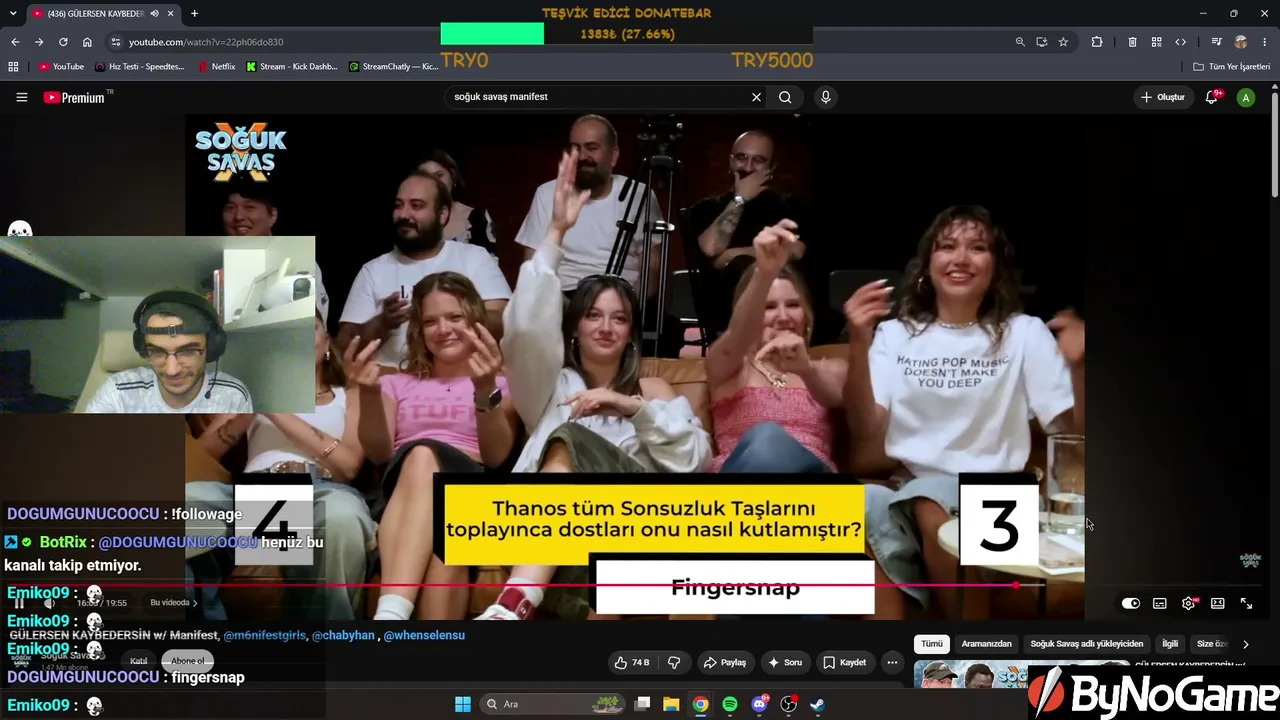Viewport: 1280px width, 720px height.
Task: Open the Hız Testi Speedtest bookmark
Action: 139,67
